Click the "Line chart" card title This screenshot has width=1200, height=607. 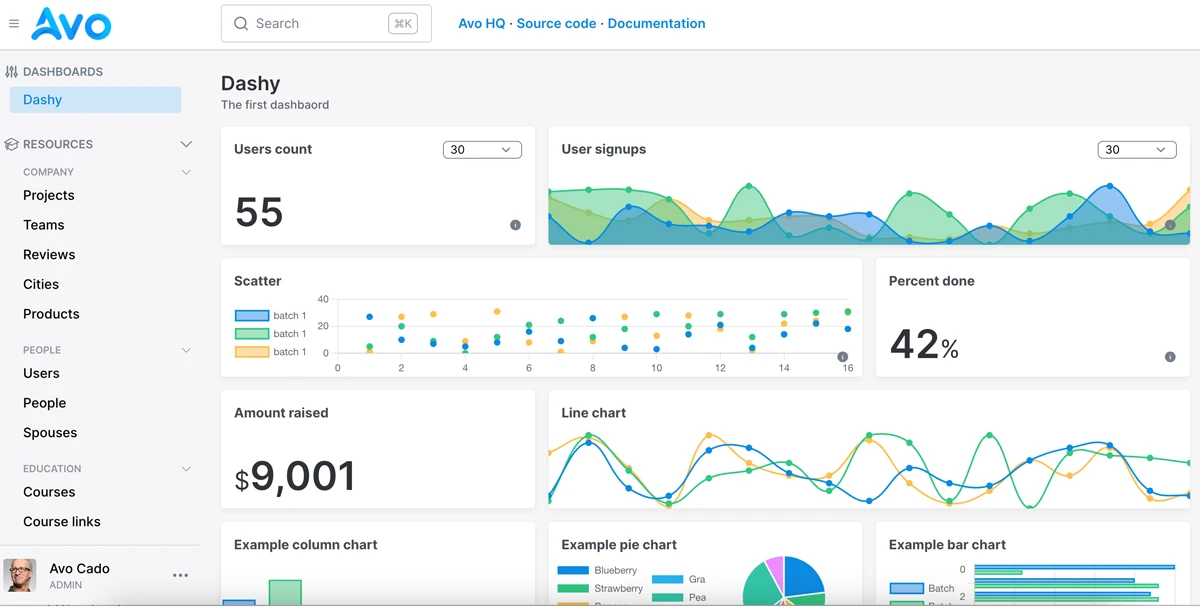point(594,413)
